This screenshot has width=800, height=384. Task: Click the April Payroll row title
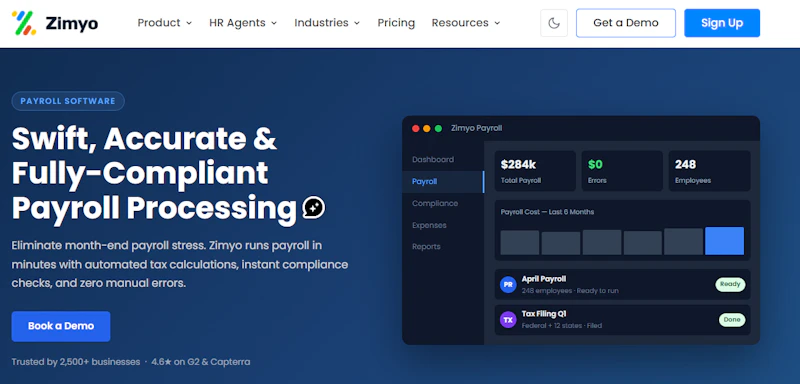tap(543, 279)
